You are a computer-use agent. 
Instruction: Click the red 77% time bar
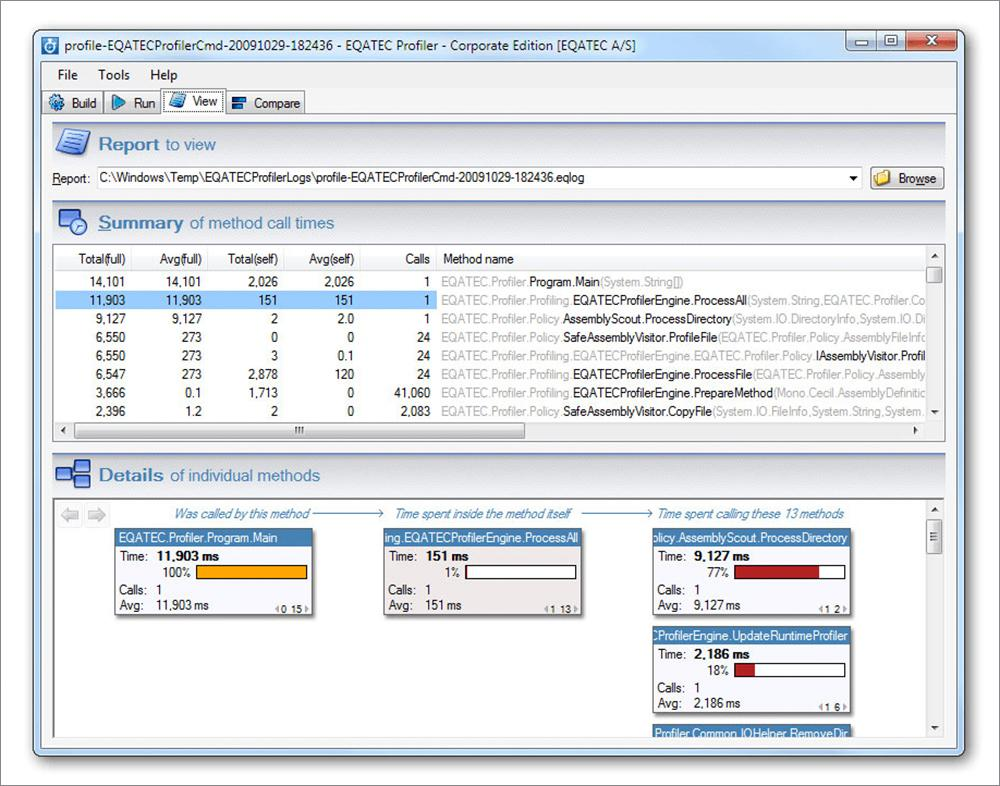(x=790, y=572)
